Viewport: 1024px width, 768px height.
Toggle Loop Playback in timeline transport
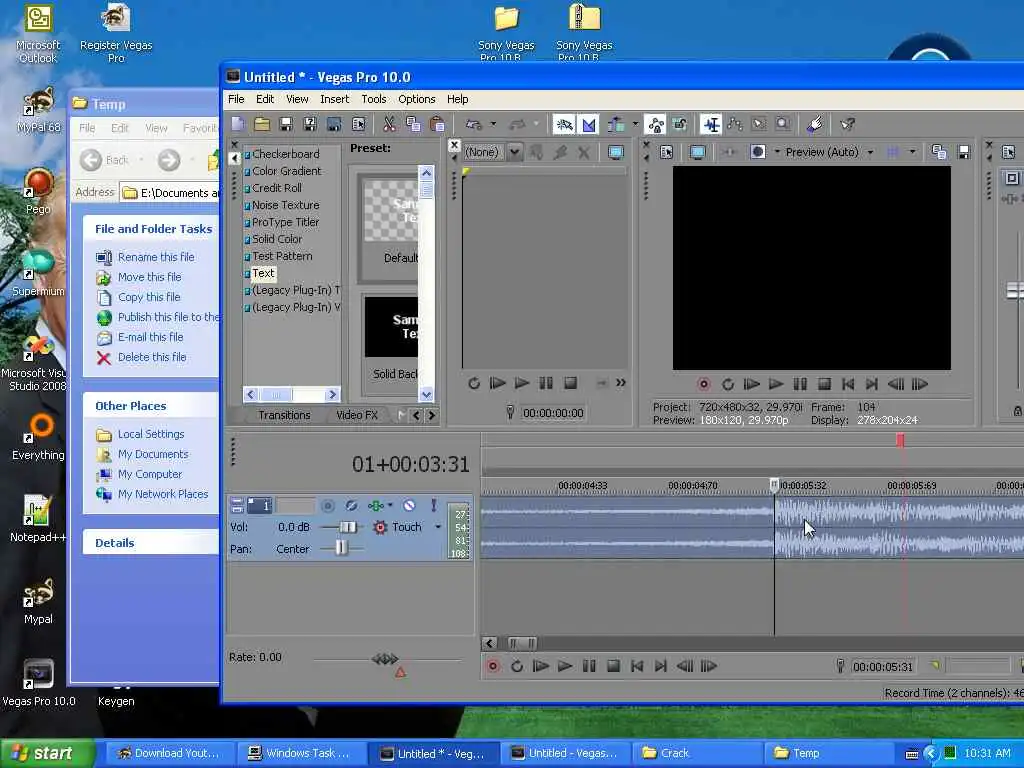click(x=517, y=666)
